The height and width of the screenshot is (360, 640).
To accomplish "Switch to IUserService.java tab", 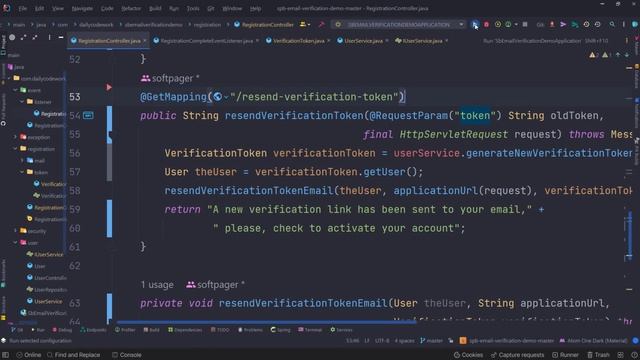I will 422,41.
